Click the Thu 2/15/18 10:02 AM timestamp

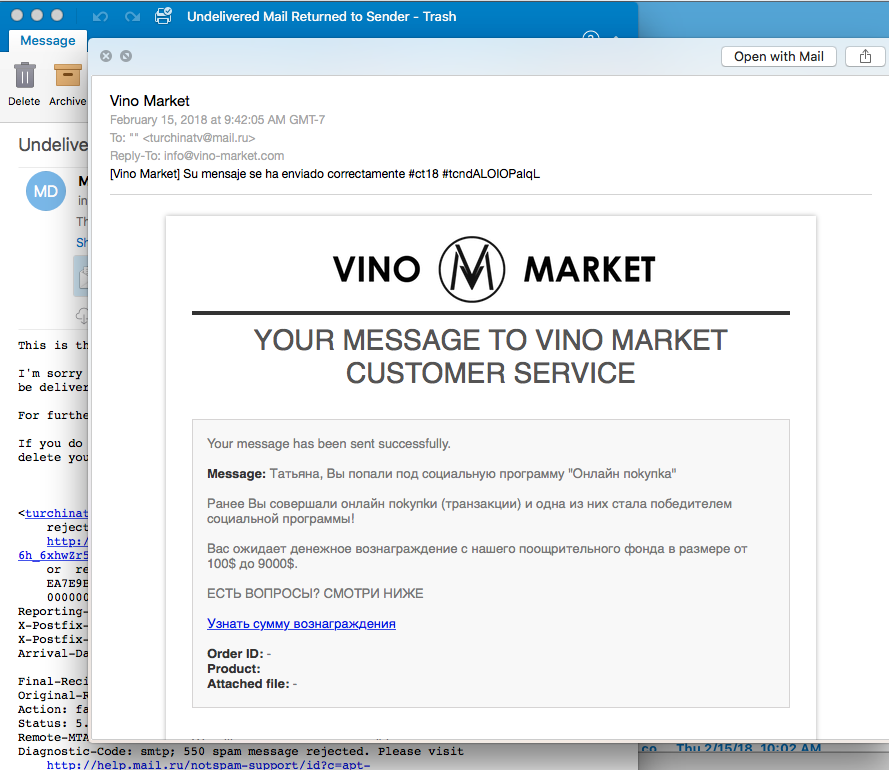tap(748, 748)
